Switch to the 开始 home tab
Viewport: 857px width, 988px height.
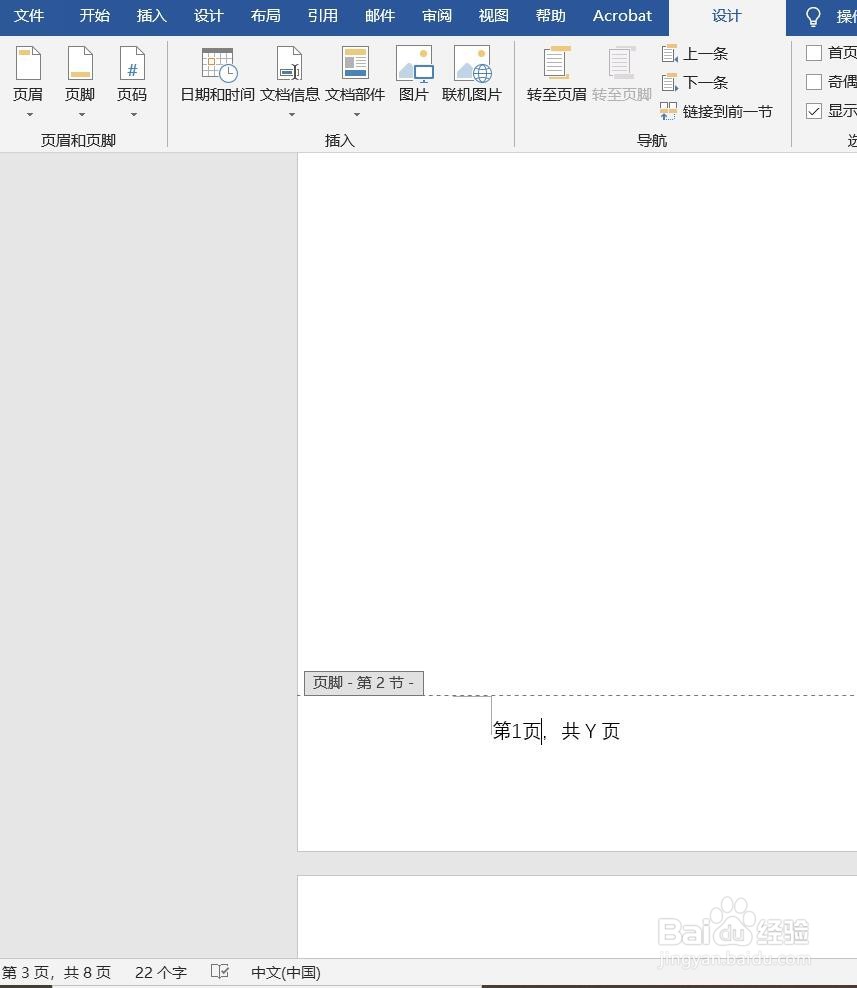tap(95, 16)
